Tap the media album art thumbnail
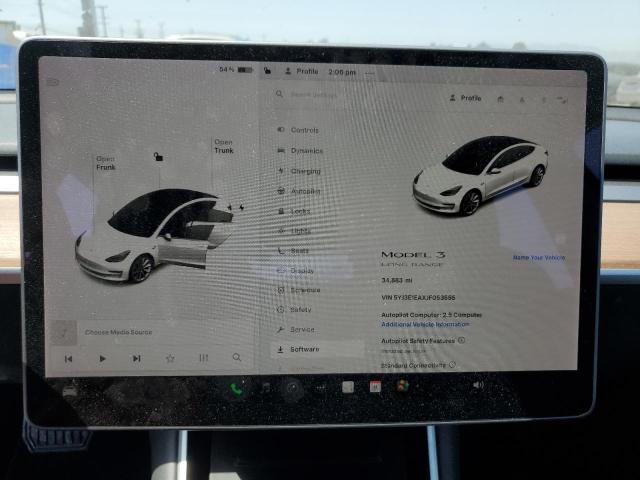This screenshot has height=480, width=640. click(64, 333)
